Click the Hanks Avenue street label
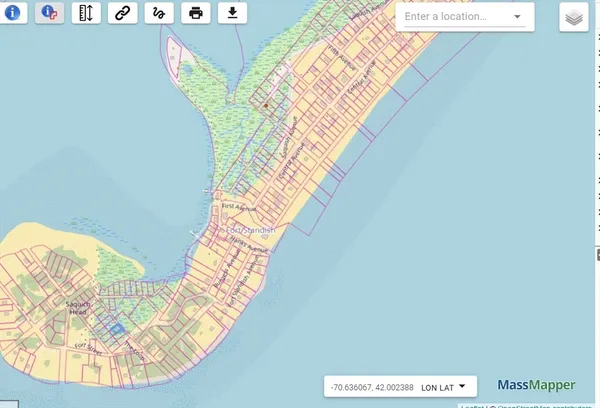 pyautogui.click(x=248, y=244)
